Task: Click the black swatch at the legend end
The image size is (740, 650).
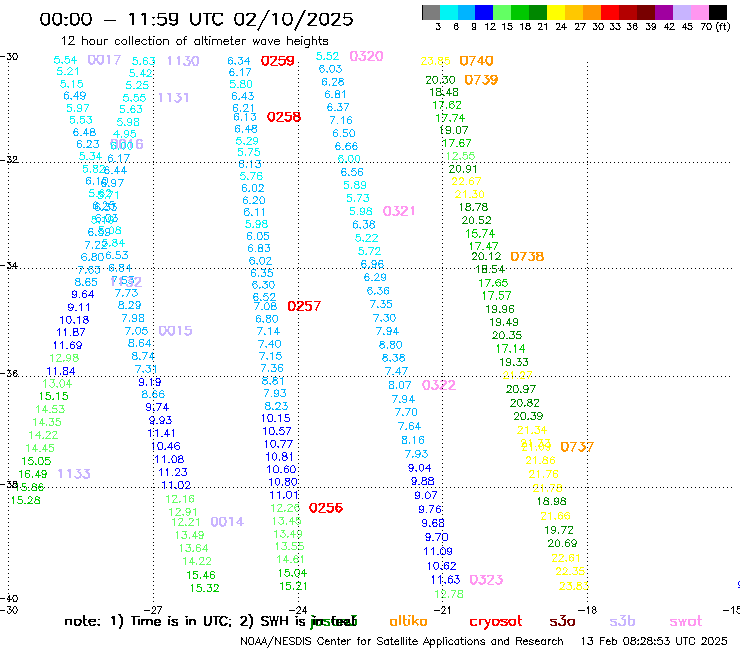Action: click(718, 12)
